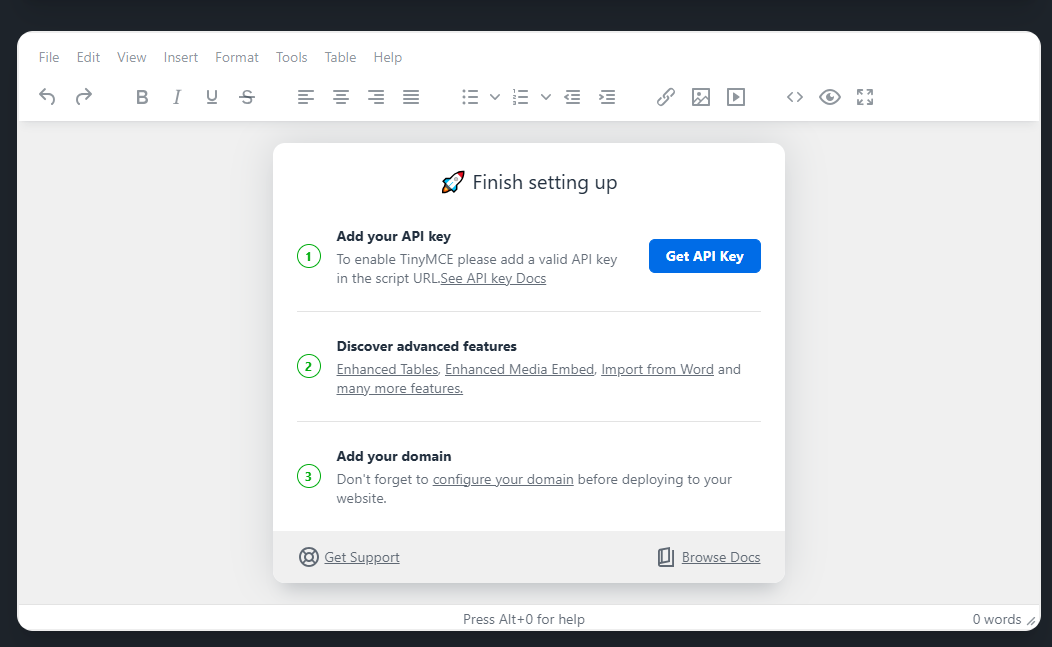Toggle strikethrough formatting

click(x=247, y=97)
